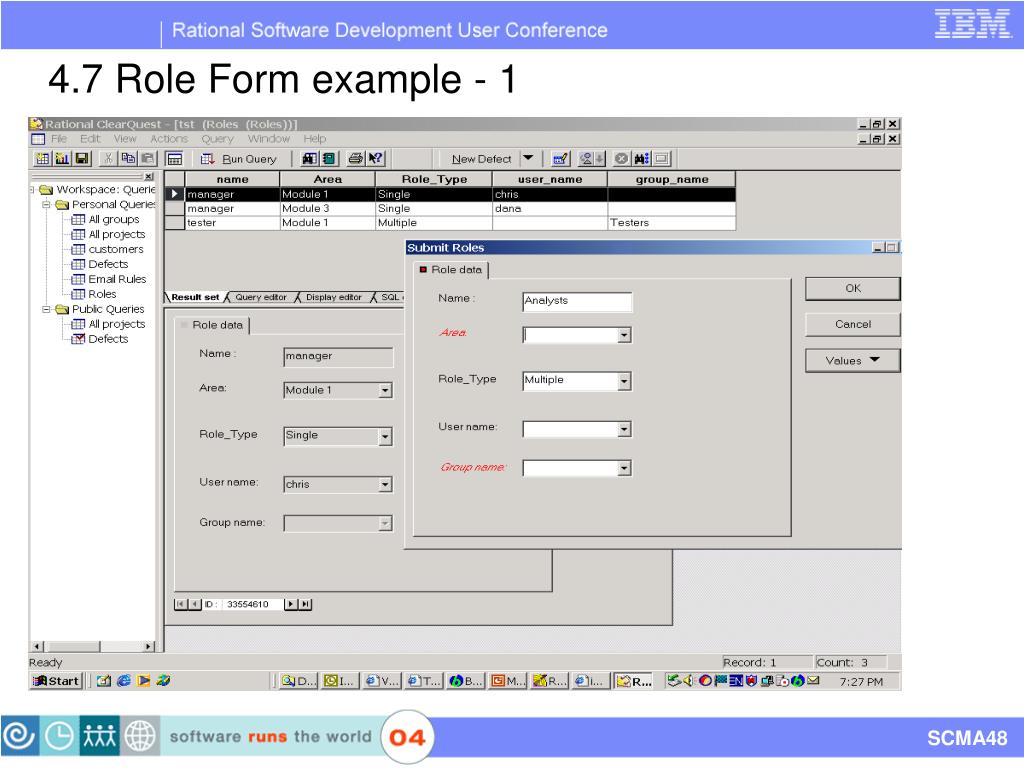Select All groups under Personal Queries
The width and height of the screenshot is (1024, 768).
click(x=114, y=219)
